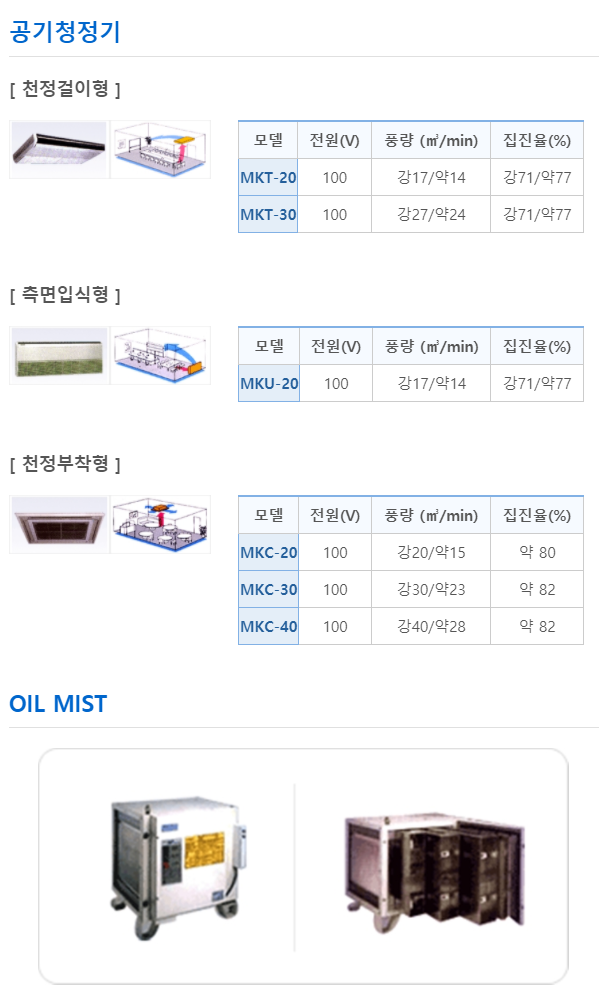Select the MKT-30 model cell
The image size is (600, 1000).
[268, 215]
